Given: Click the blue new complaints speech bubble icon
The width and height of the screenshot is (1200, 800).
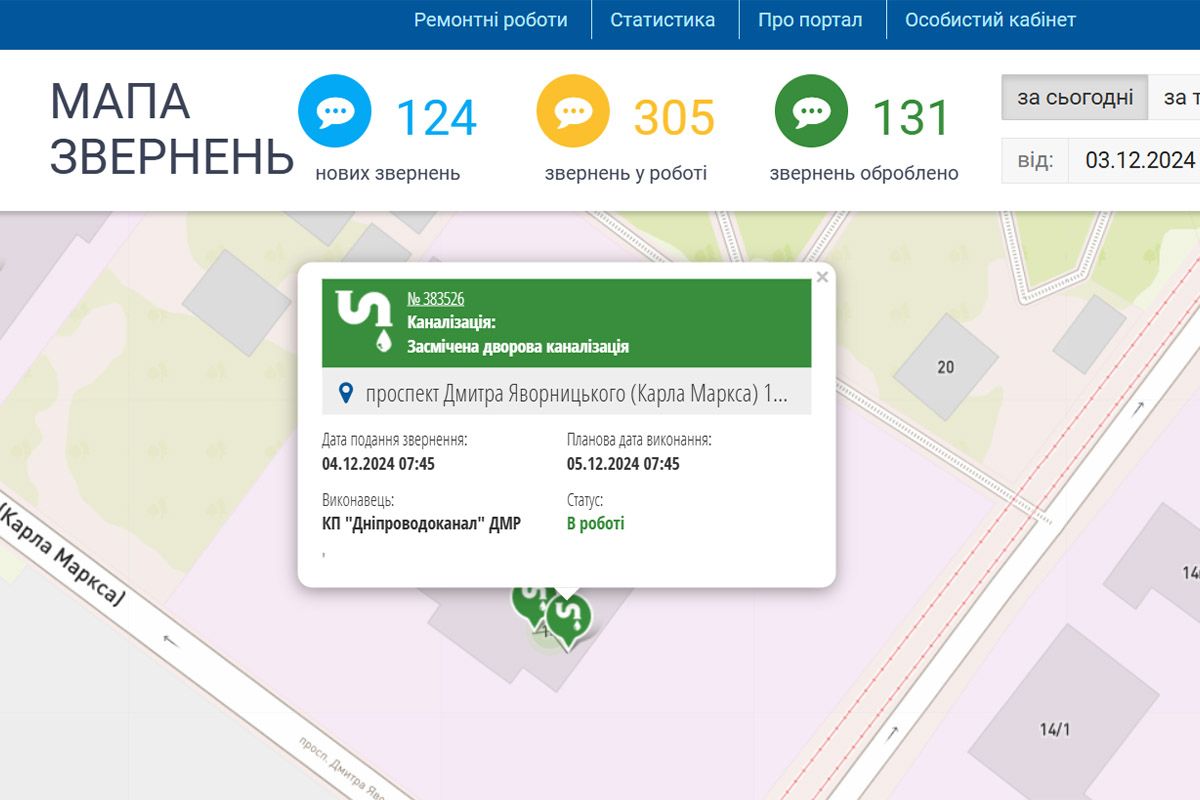Looking at the screenshot, I should pos(334,110).
